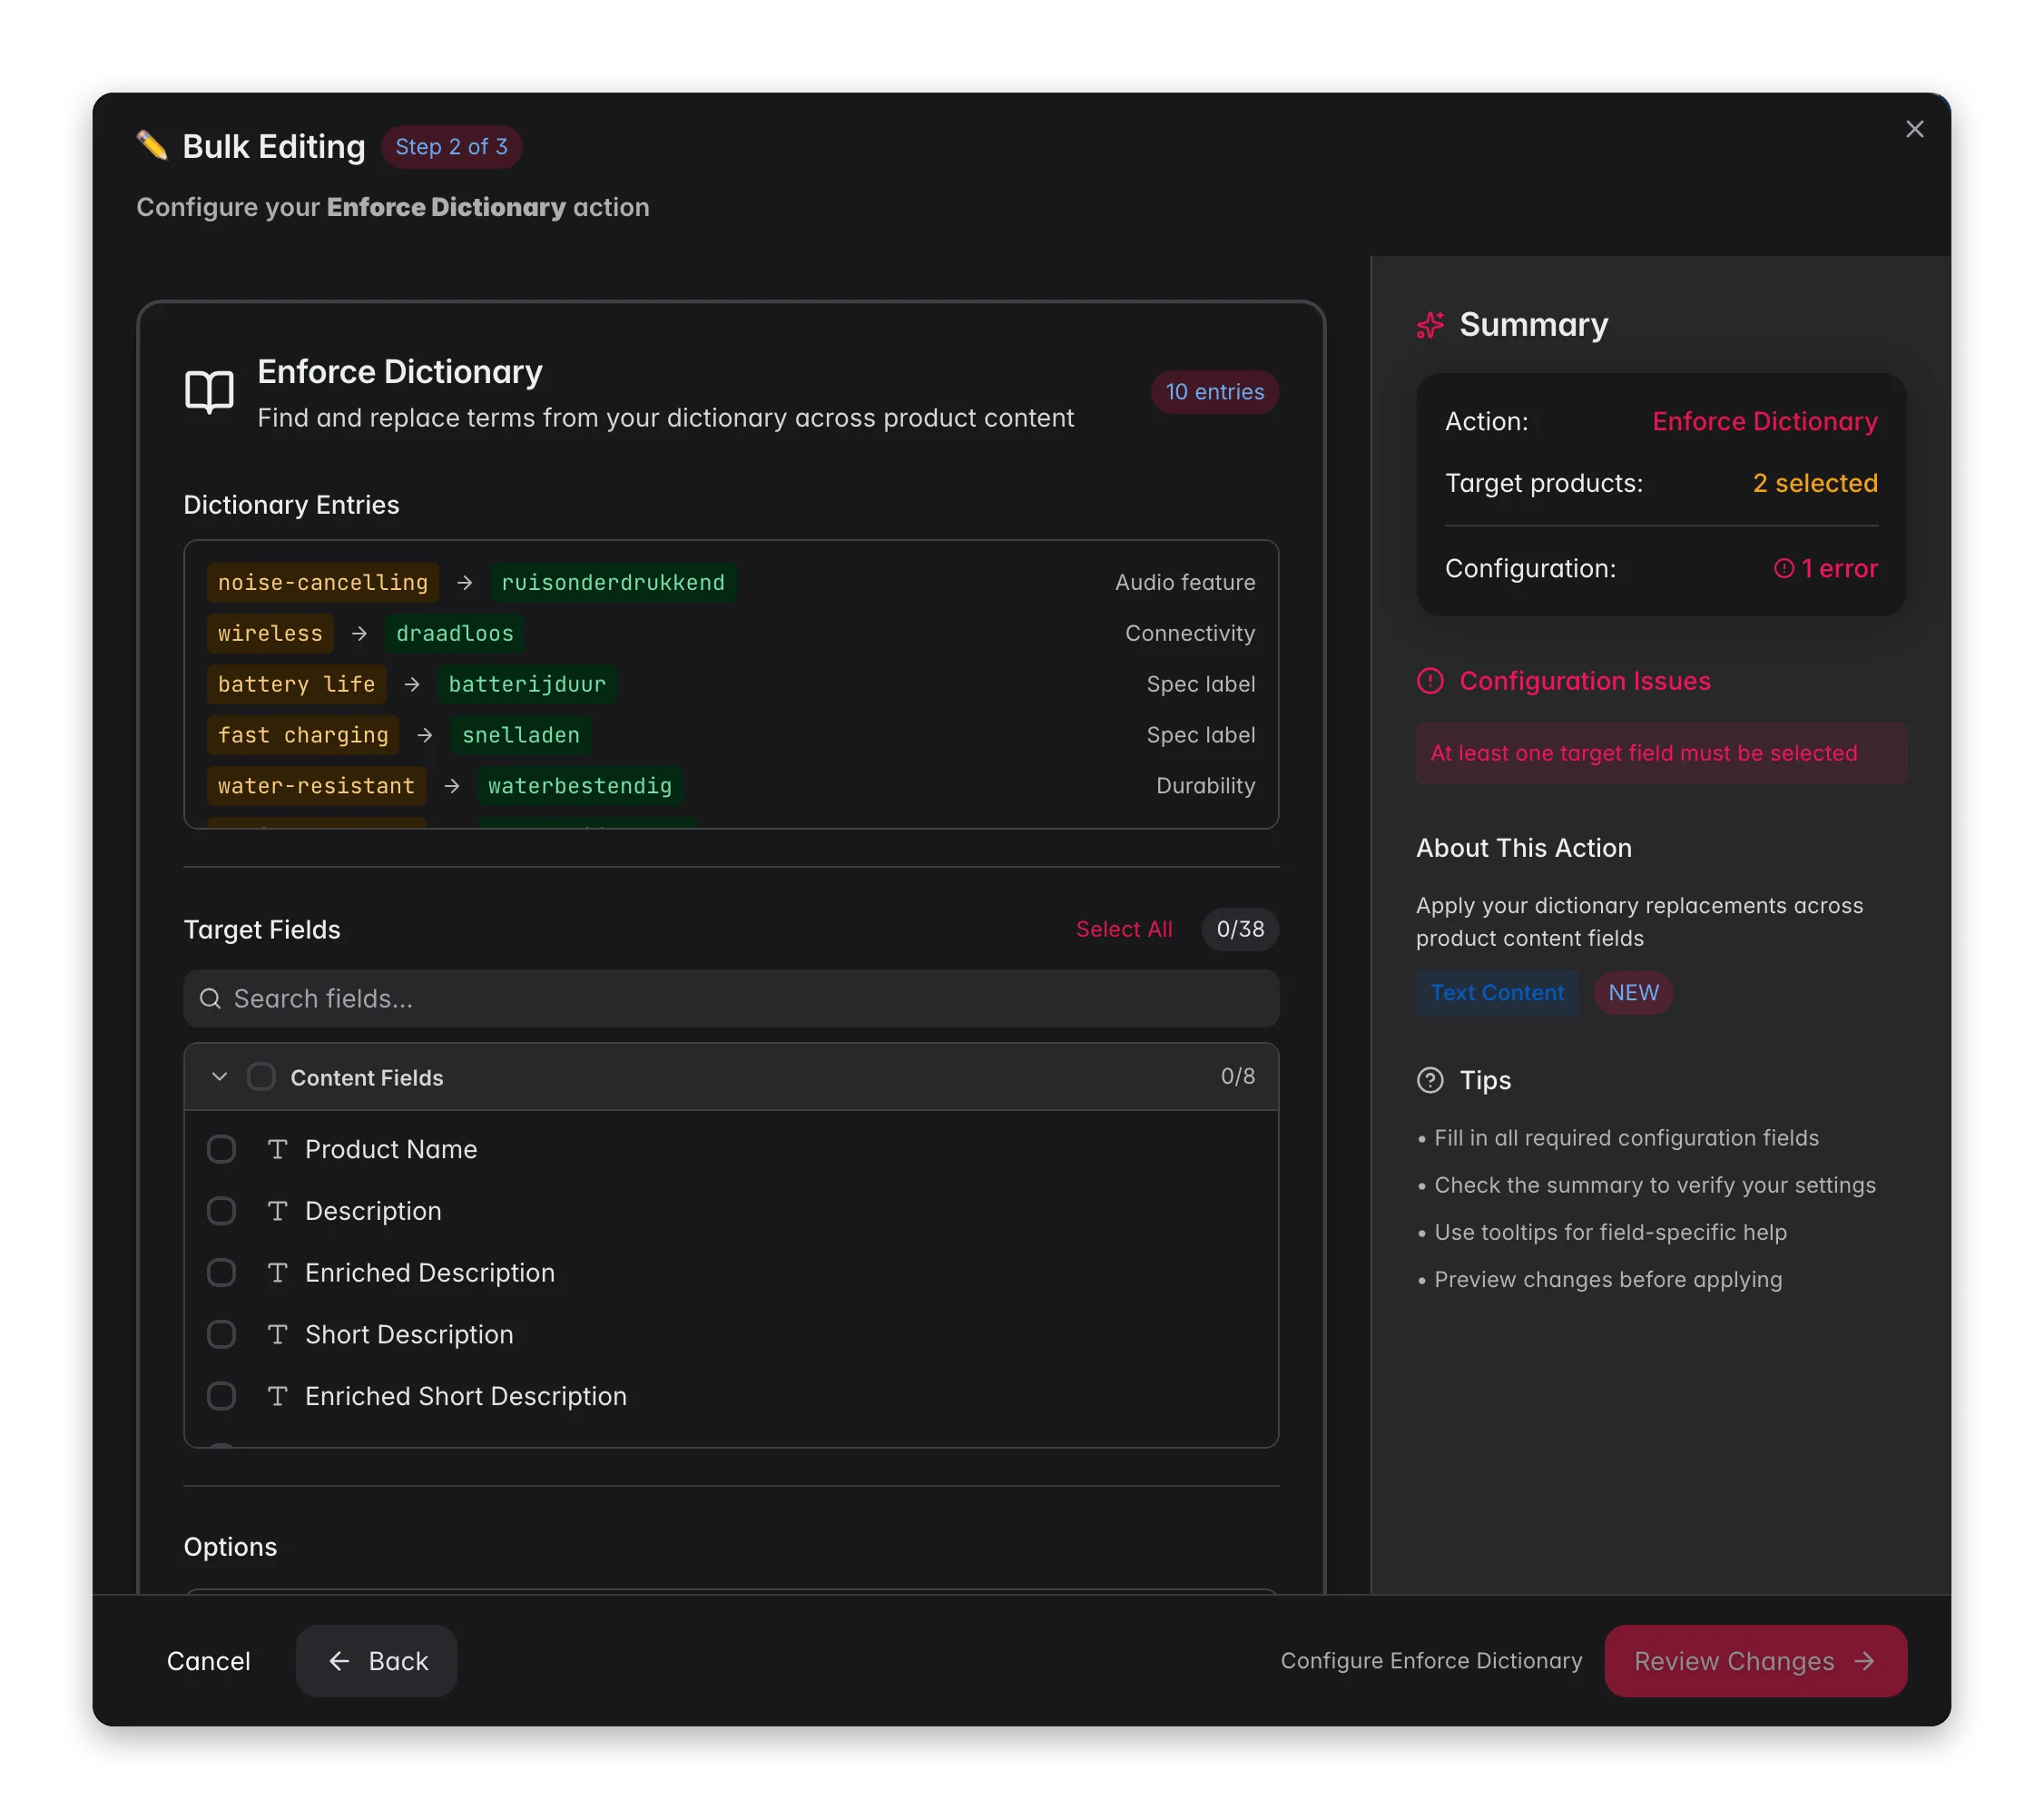
Task: Check the Enriched Description field
Action: (221, 1273)
